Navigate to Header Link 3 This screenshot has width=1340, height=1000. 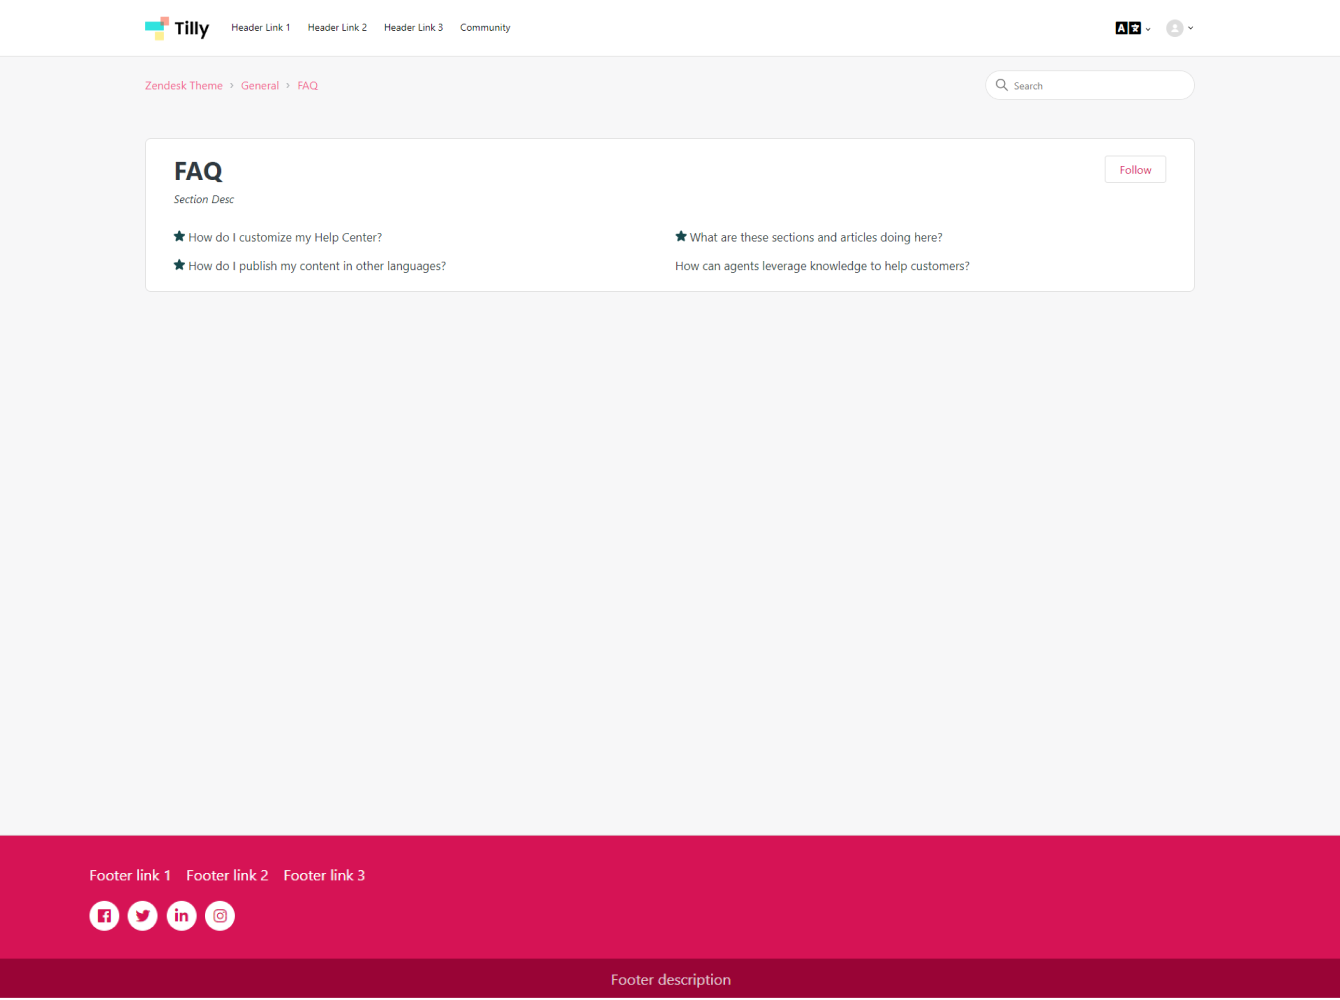click(x=413, y=28)
